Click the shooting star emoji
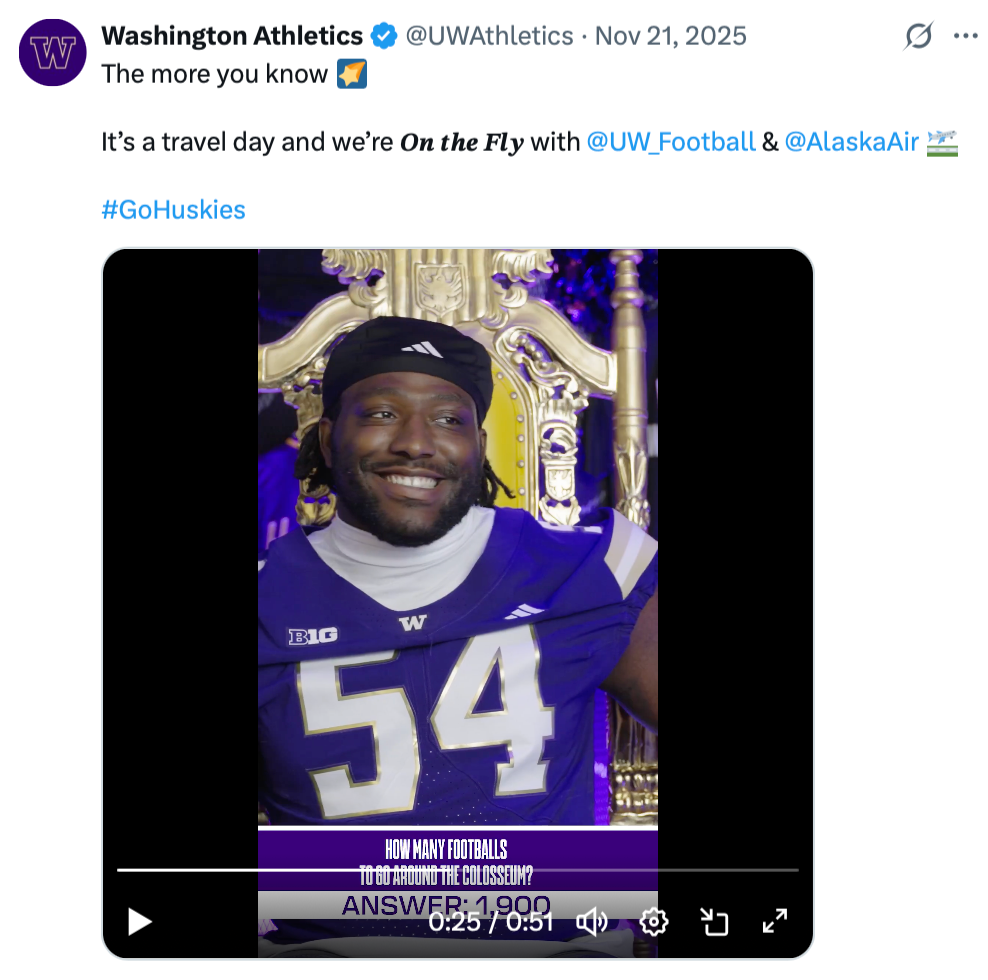Viewport: 988px width, 980px height. (x=351, y=75)
